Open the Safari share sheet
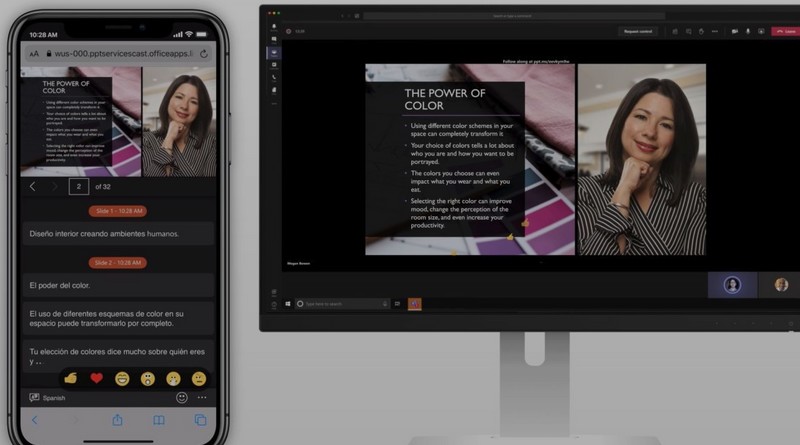This screenshot has height=445, width=800. [117, 420]
